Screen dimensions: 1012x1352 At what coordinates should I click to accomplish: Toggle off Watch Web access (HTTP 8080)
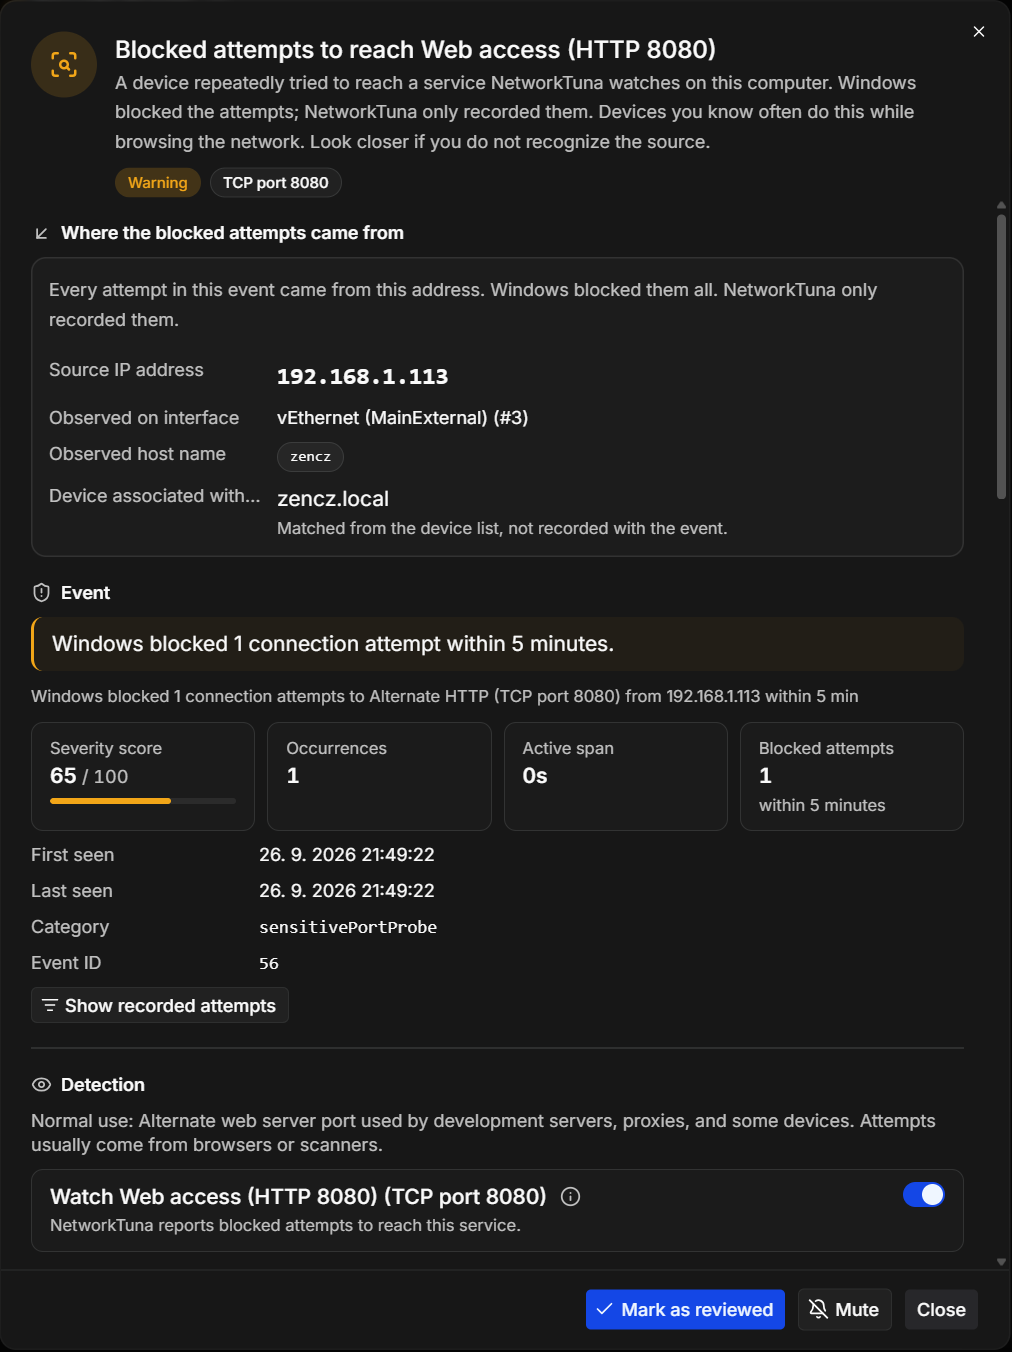[924, 1195]
